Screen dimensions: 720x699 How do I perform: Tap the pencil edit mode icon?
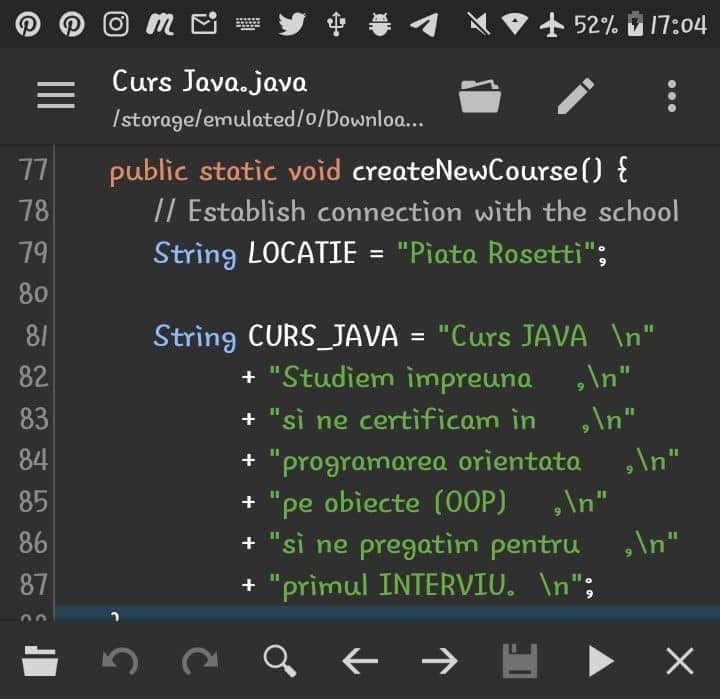[575, 96]
